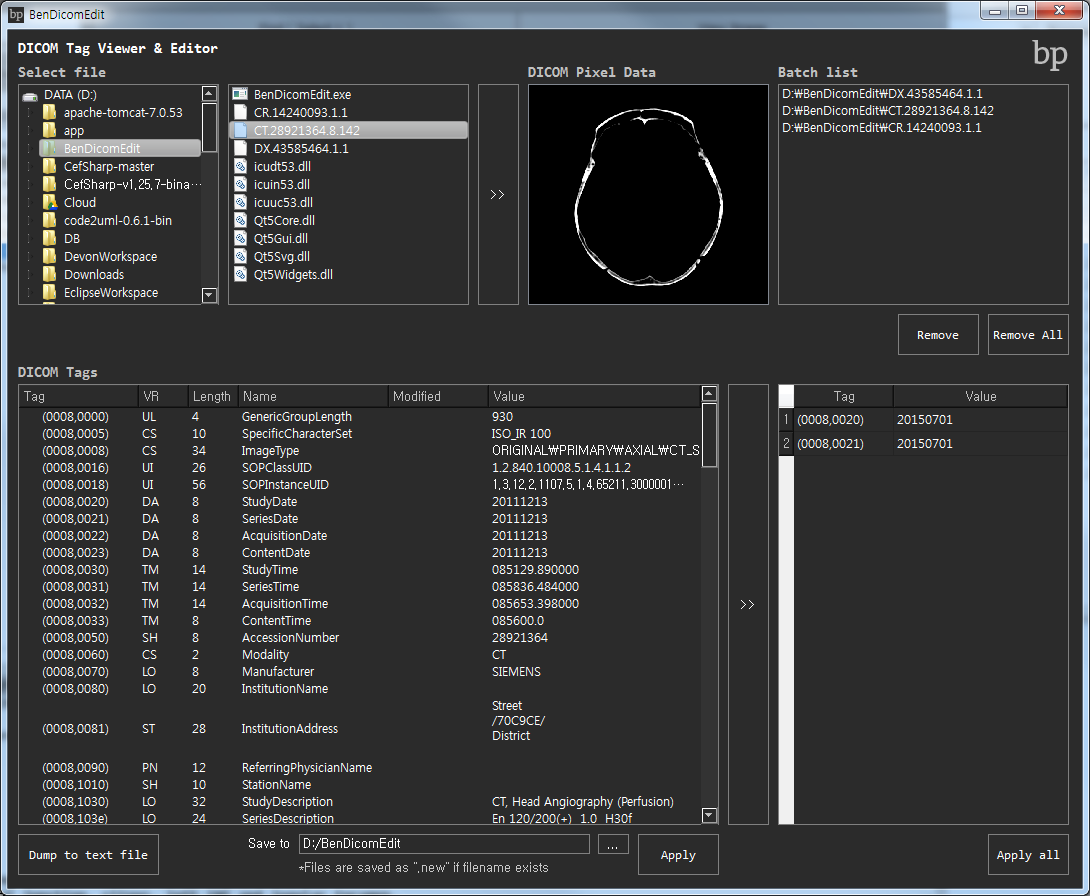Click the Save to path input field

pos(444,844)
